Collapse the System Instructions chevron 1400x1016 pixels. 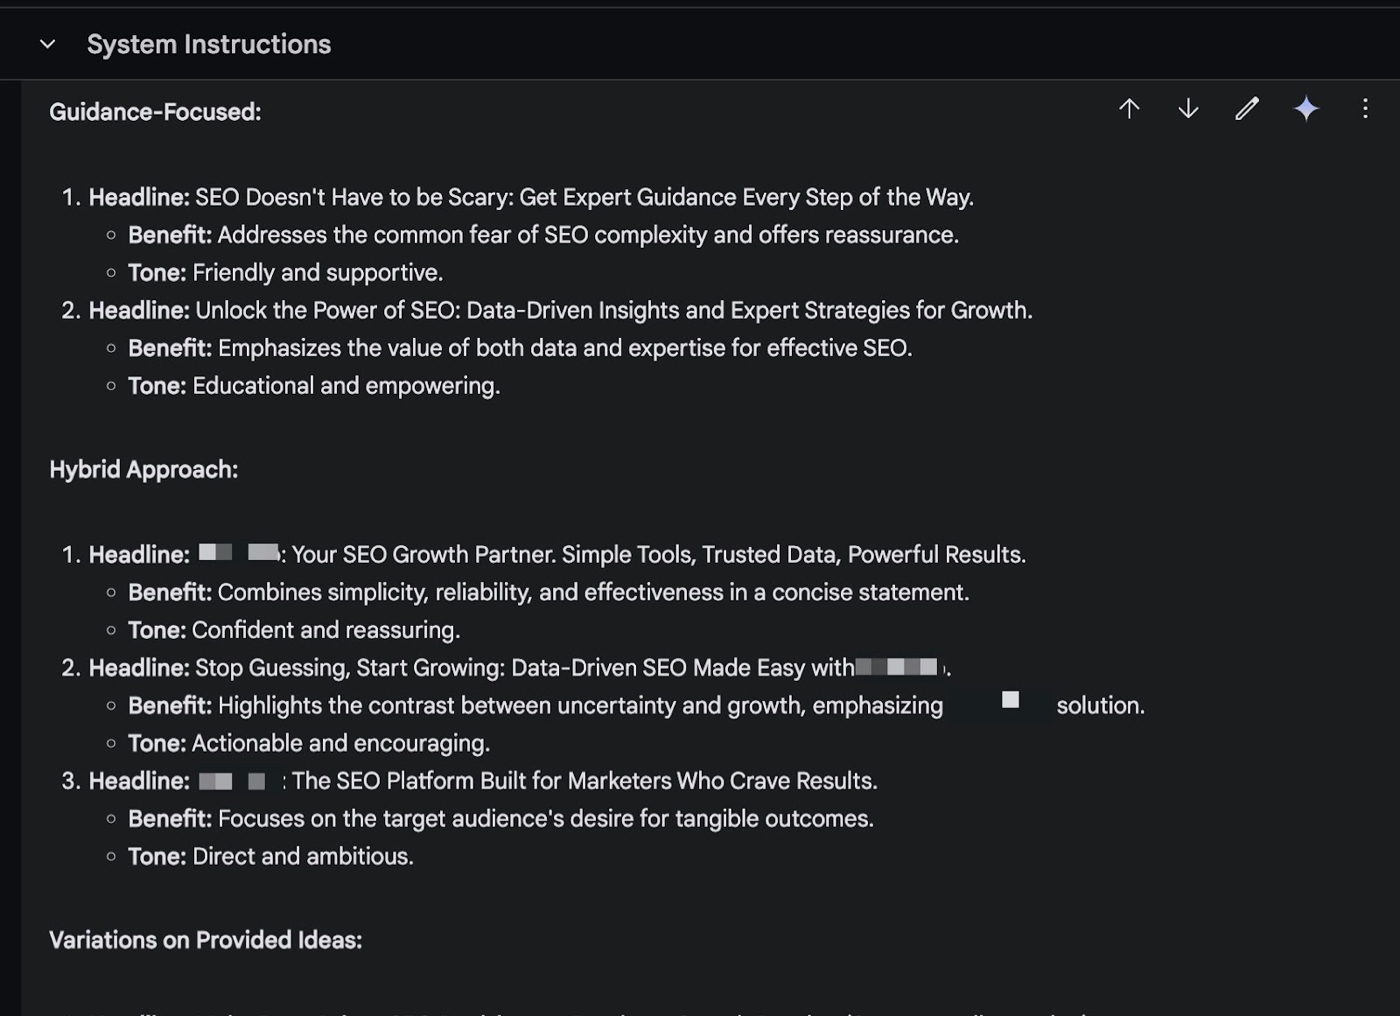coord(47,44)
